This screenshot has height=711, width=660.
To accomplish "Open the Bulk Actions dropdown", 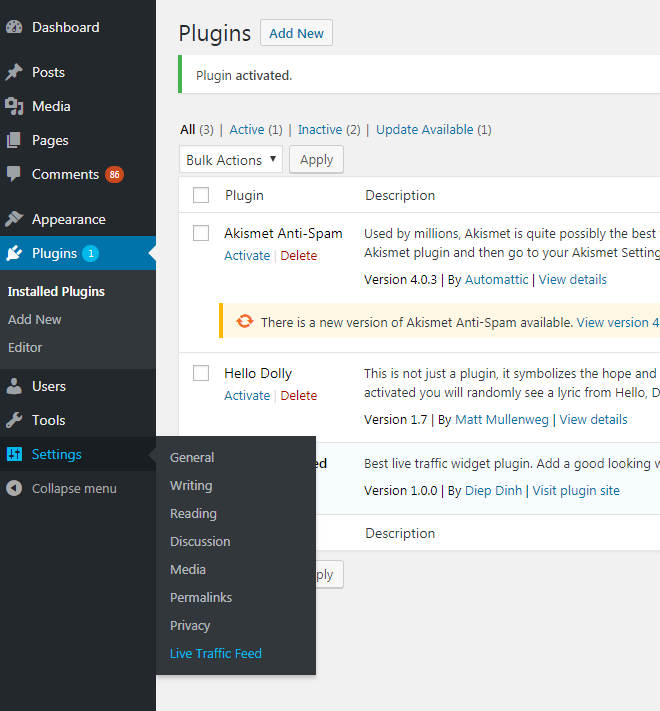I will [231, 160].
